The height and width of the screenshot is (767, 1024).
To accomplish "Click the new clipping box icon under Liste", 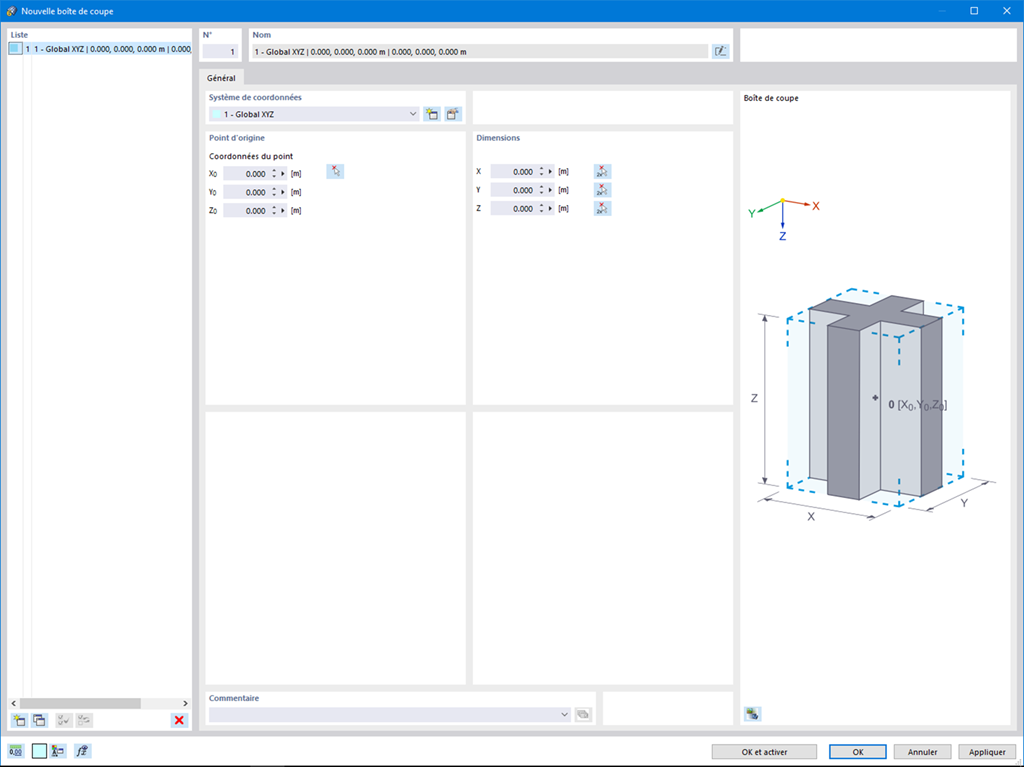I will [x=19, y=720].
